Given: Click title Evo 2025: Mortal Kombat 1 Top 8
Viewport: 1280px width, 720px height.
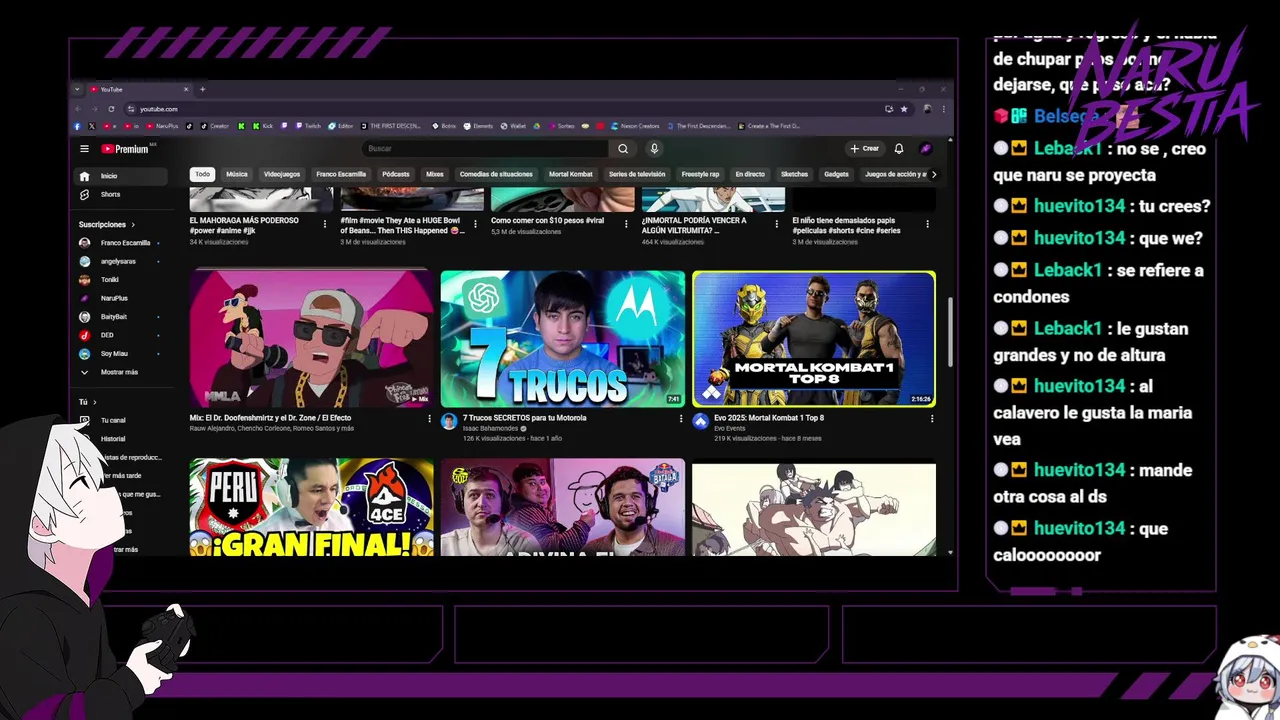Looking at the screenshot, I should click(x=769, y=418).
